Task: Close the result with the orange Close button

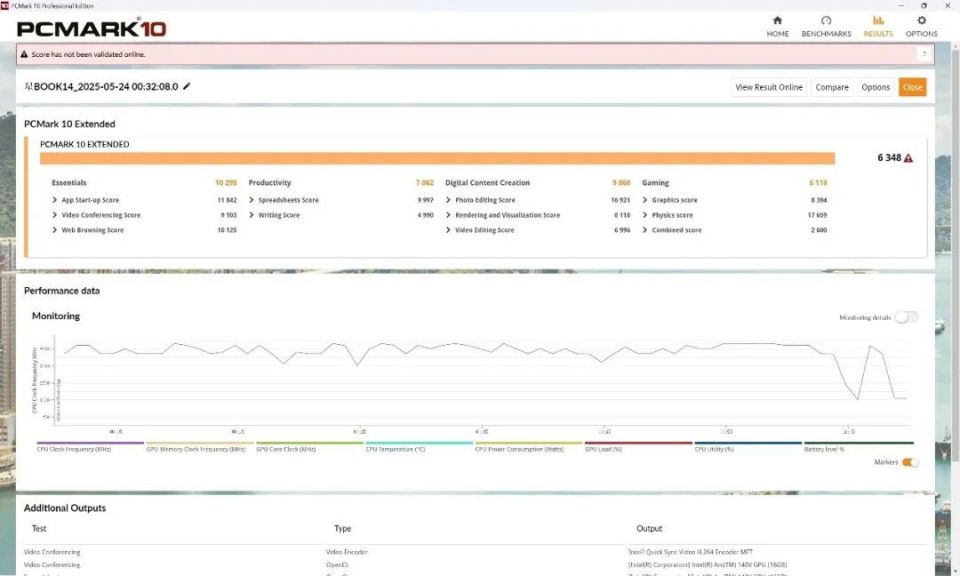Action: coord(912,87)
